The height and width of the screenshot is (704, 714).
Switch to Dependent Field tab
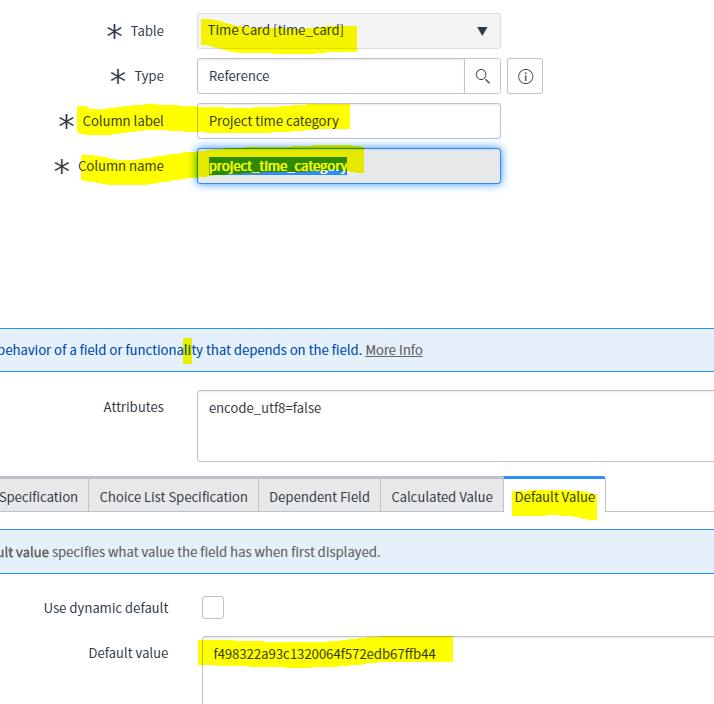[319, 497]
